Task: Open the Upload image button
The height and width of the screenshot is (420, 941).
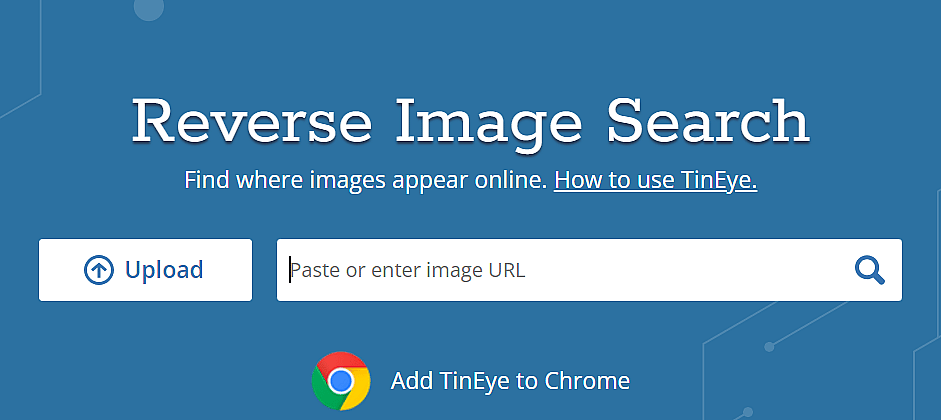Action: pyautogui.click(x=145, y=270)
